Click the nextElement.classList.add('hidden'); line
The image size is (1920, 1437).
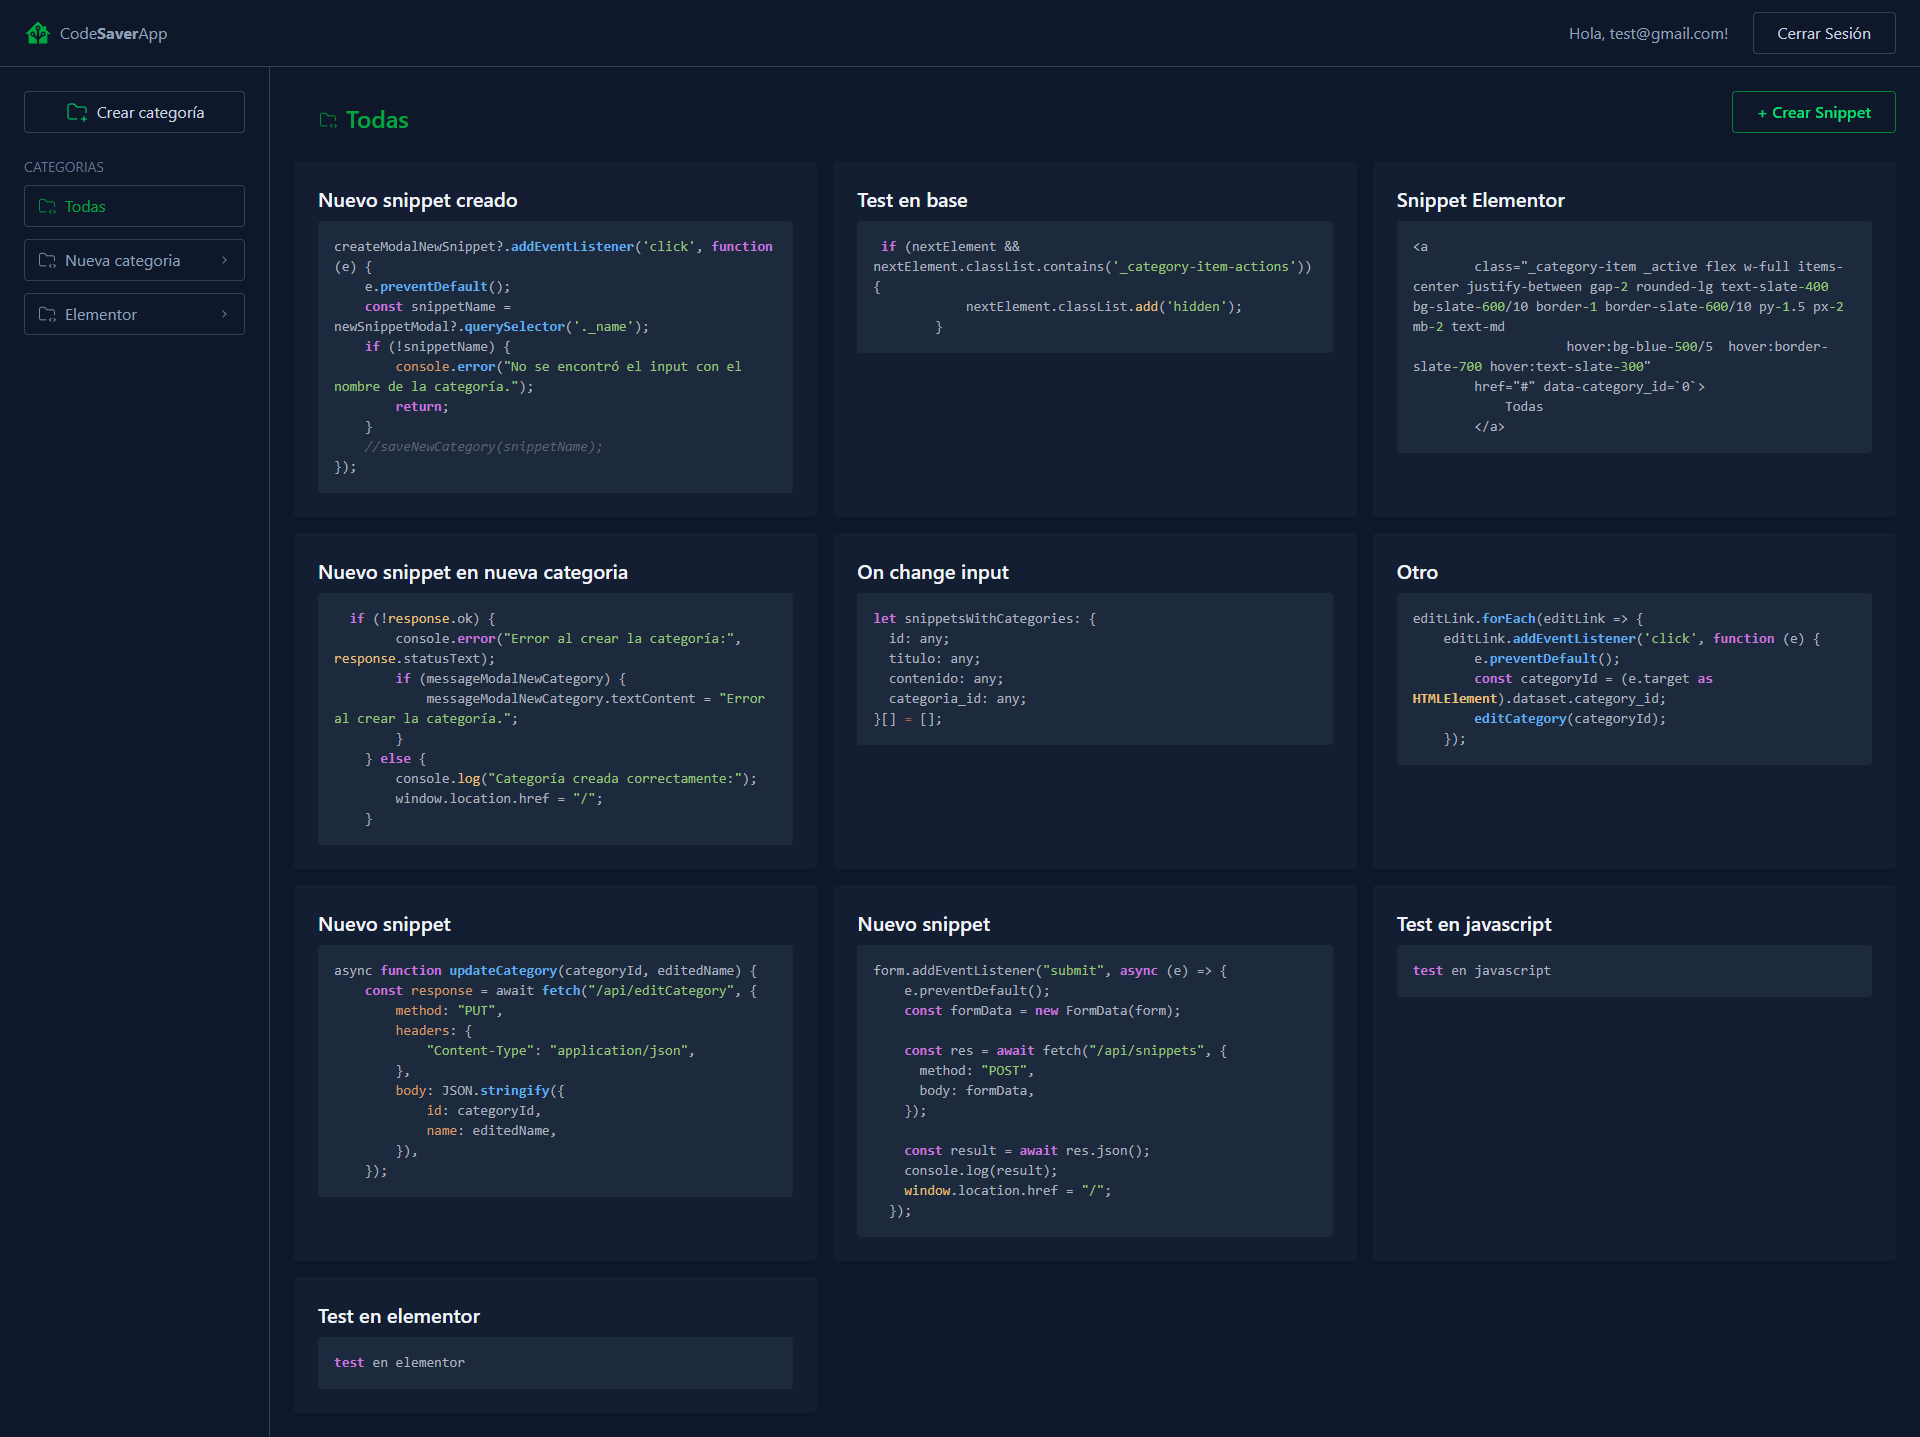1104,307
